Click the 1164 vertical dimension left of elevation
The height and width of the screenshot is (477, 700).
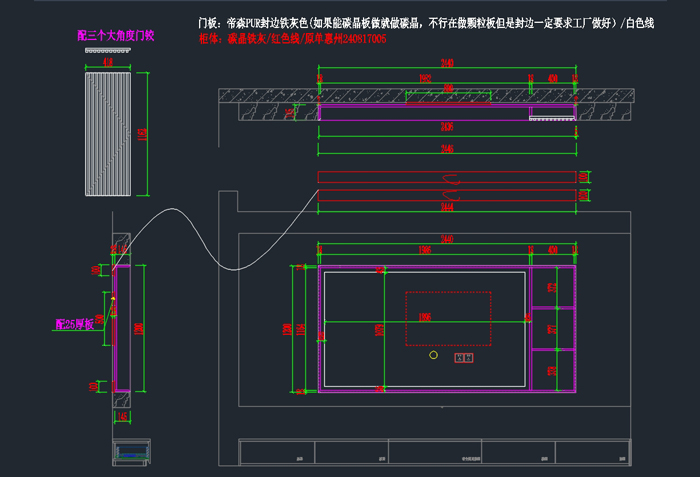[x=300, y=330]
